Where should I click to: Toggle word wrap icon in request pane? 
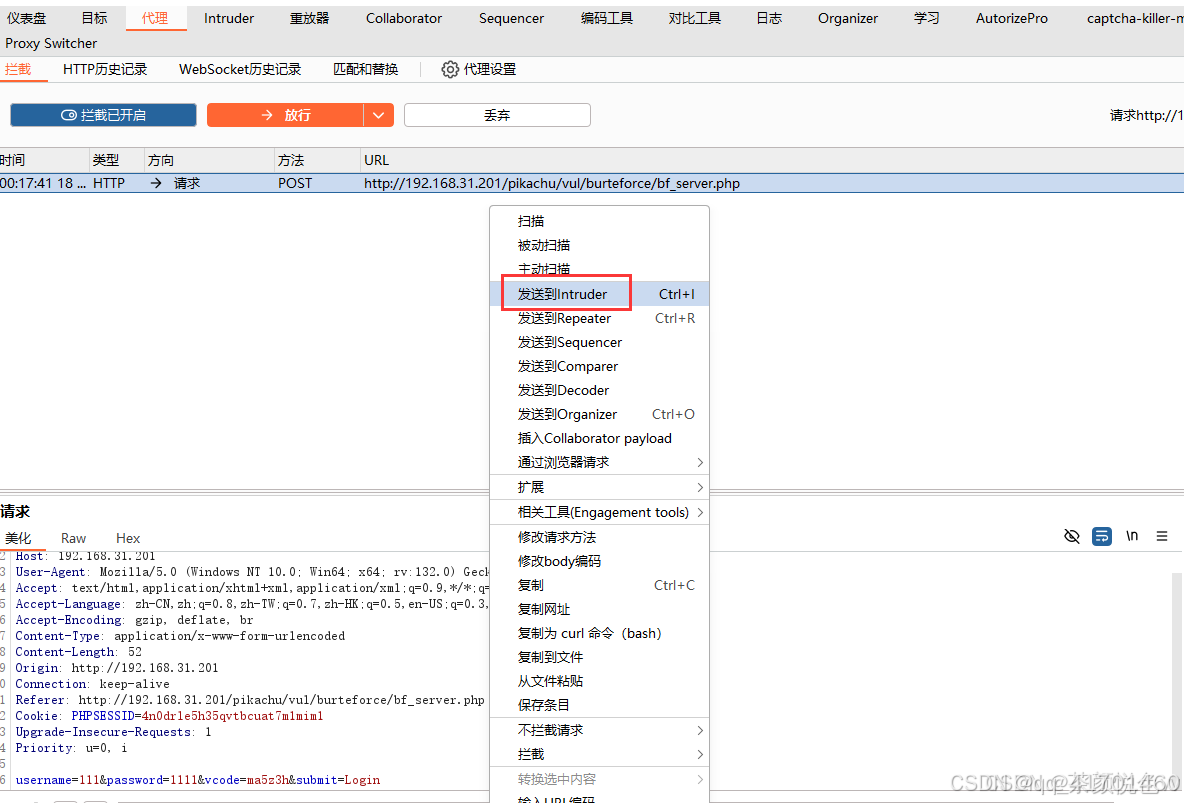pyautogui.click(x=1102, y=536)
